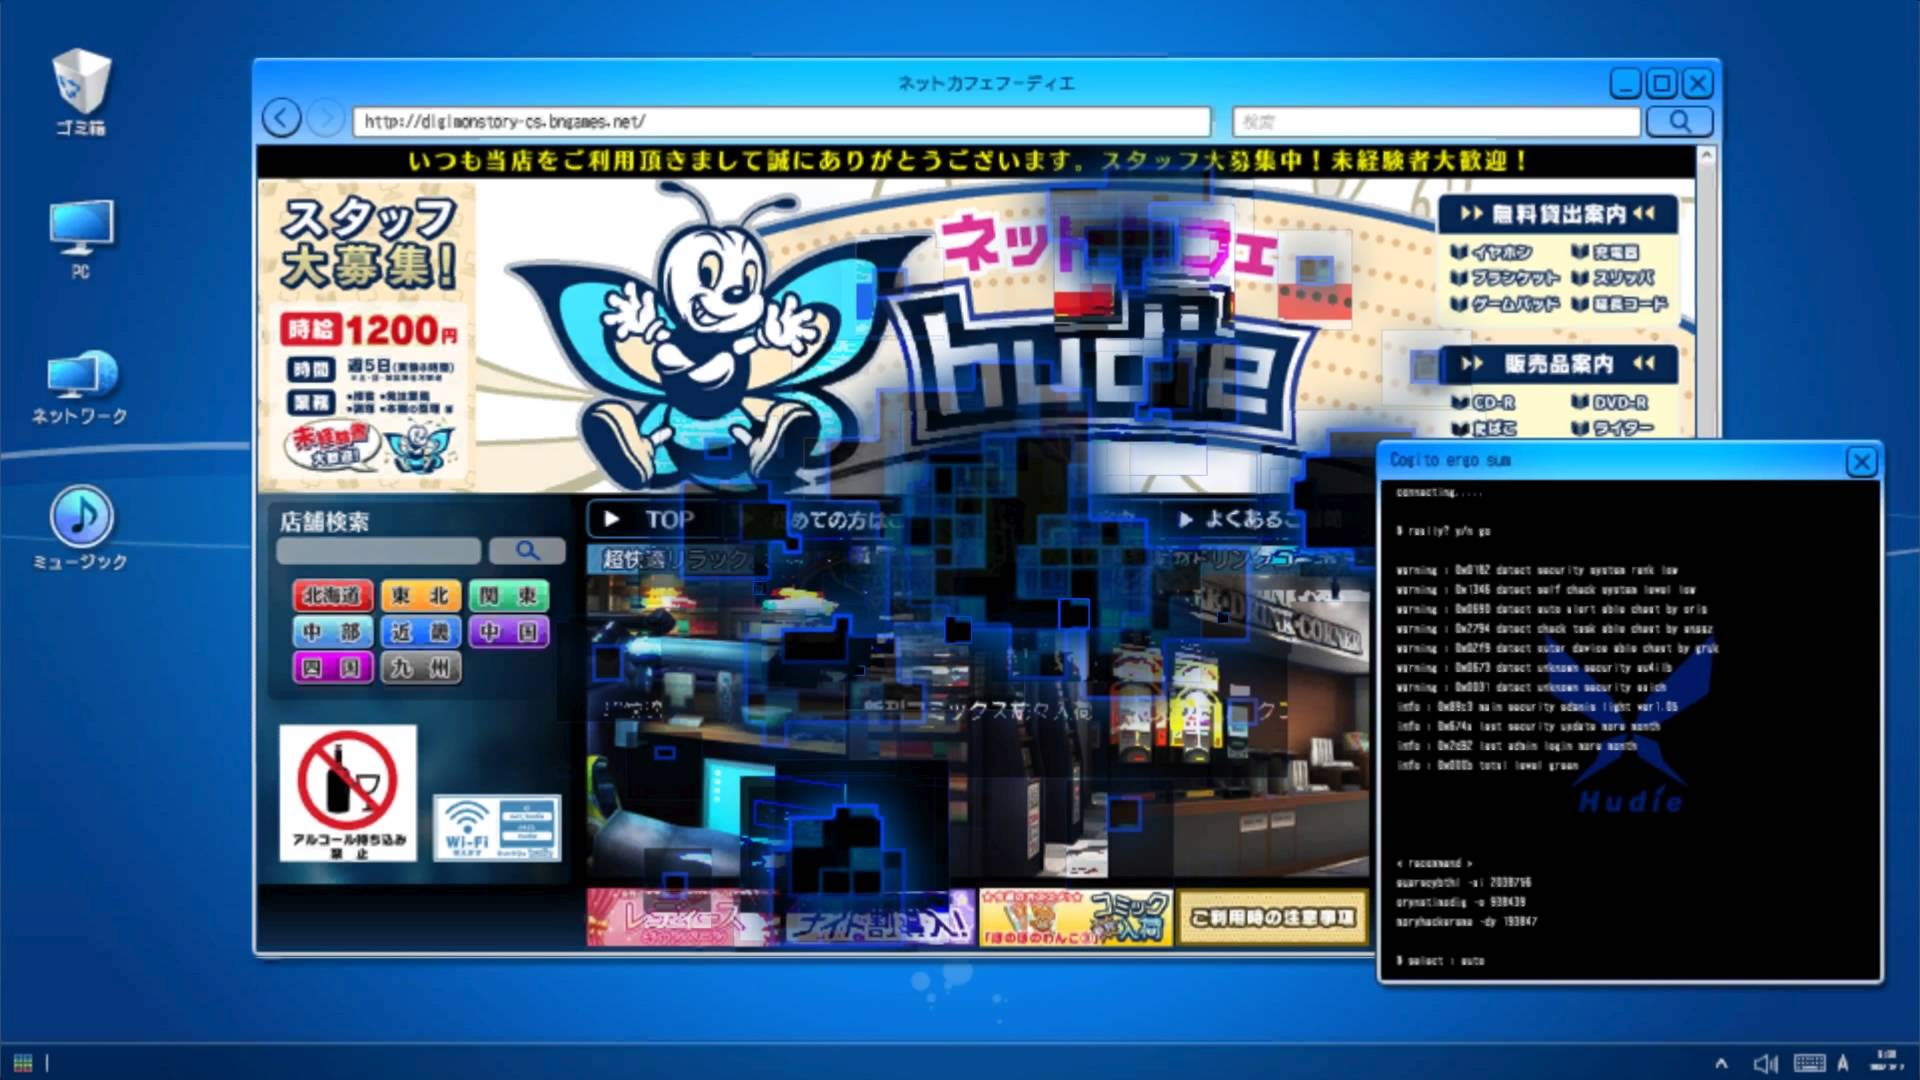Screen dimensions: 1920x1080
Task: Click the browser URL address field
Action: point(780,122)
